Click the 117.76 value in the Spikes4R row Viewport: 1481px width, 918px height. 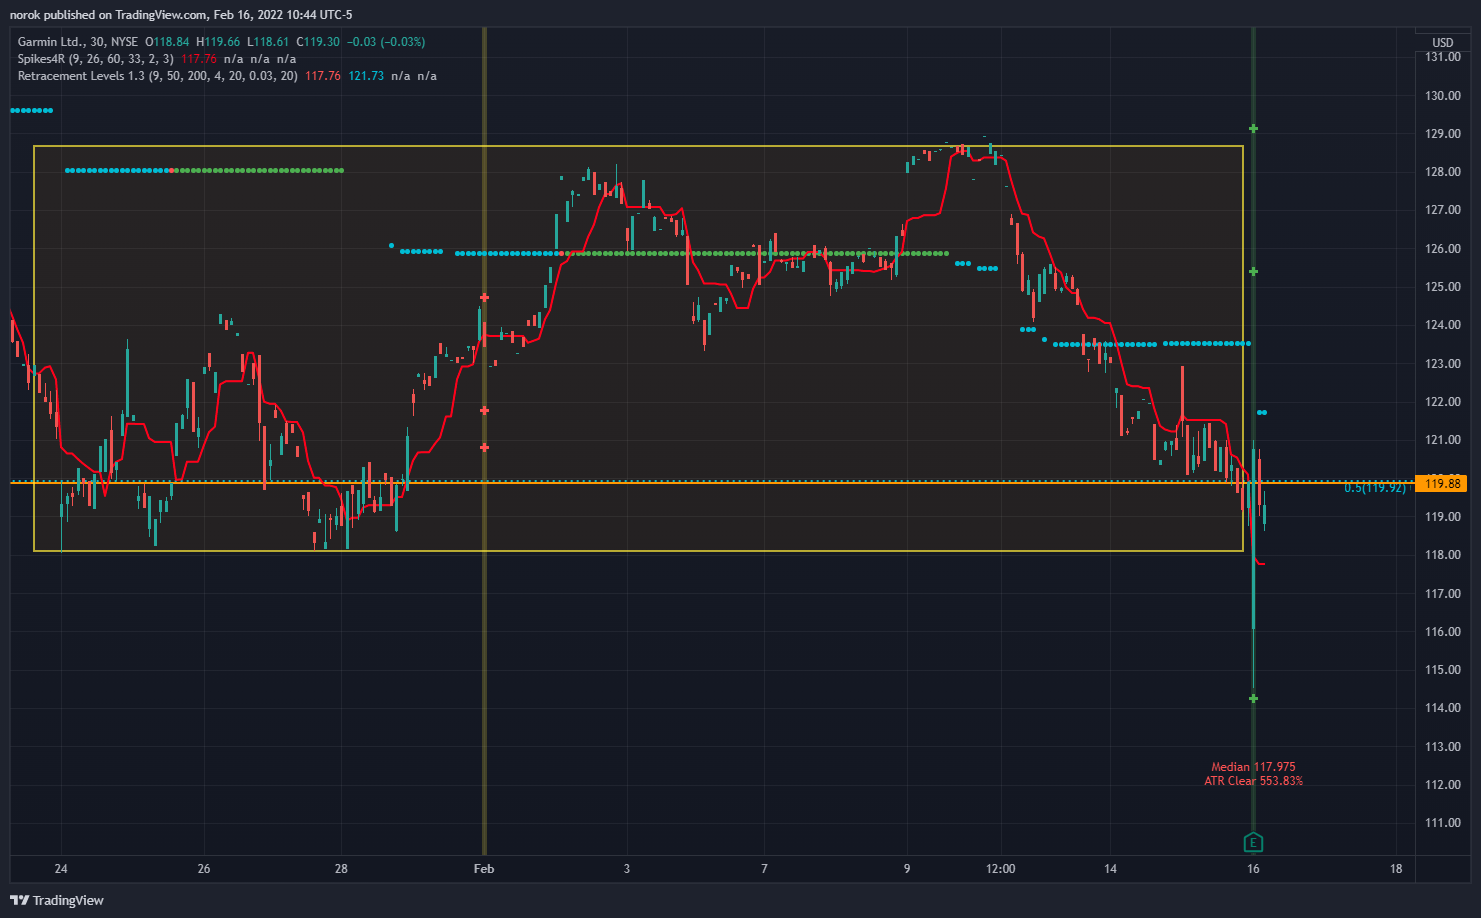tap(199, 59)
